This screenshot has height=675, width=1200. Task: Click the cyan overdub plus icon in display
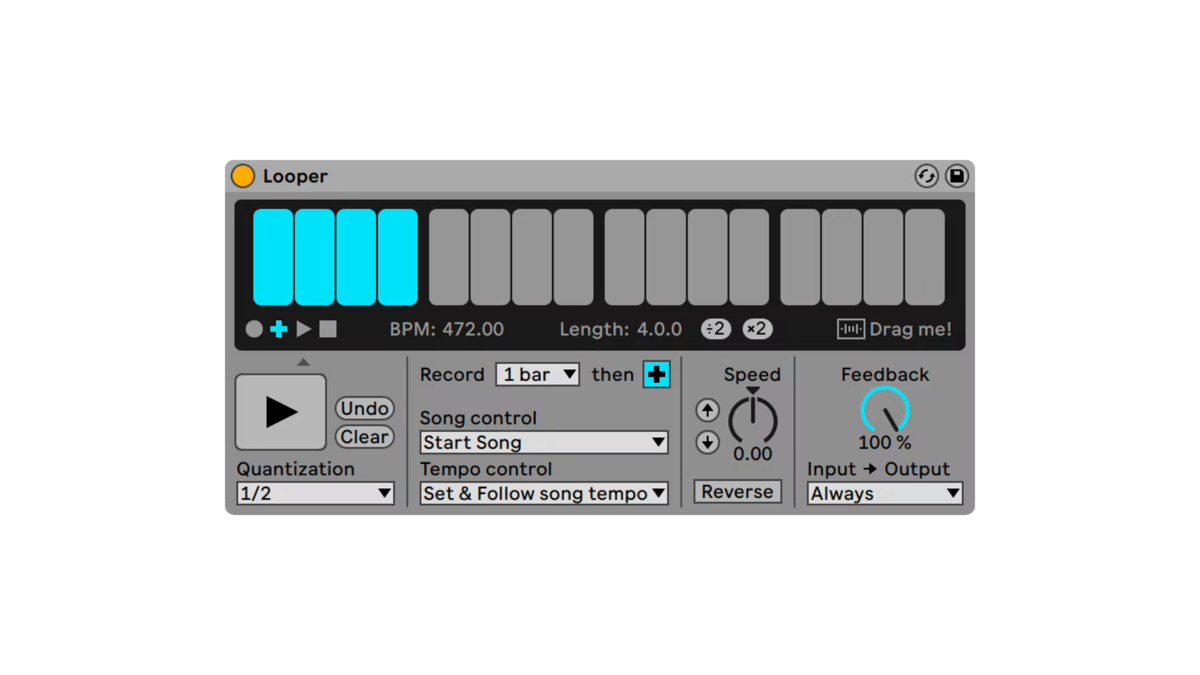279,329
